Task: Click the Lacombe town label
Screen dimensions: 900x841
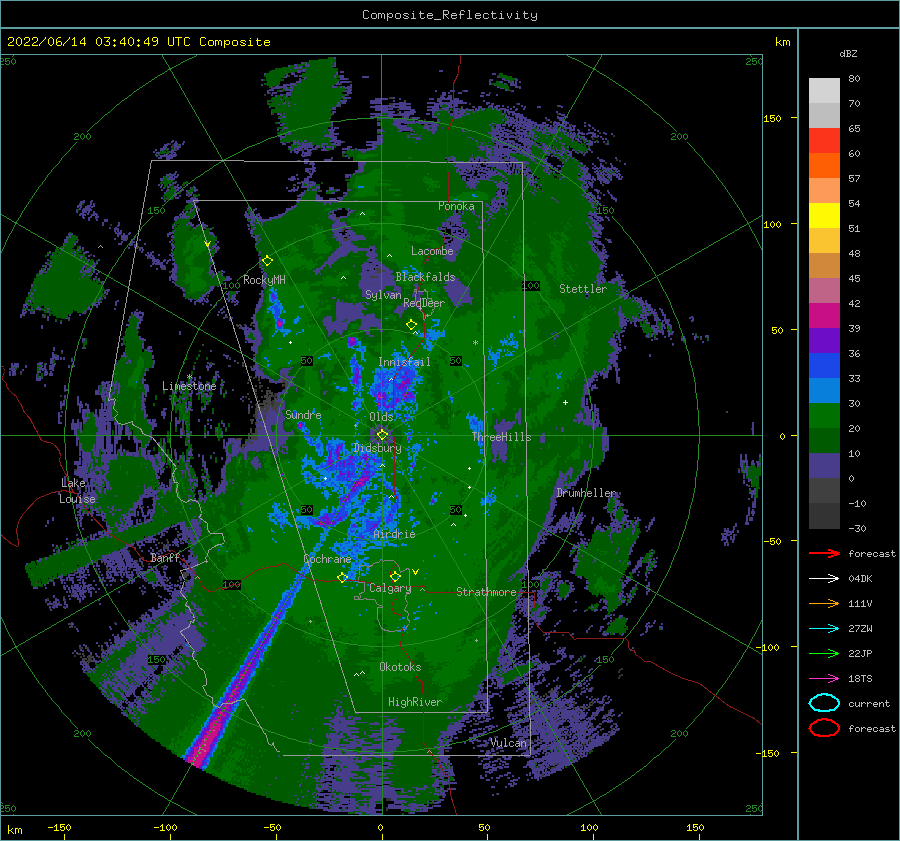Action: (432, 251)
